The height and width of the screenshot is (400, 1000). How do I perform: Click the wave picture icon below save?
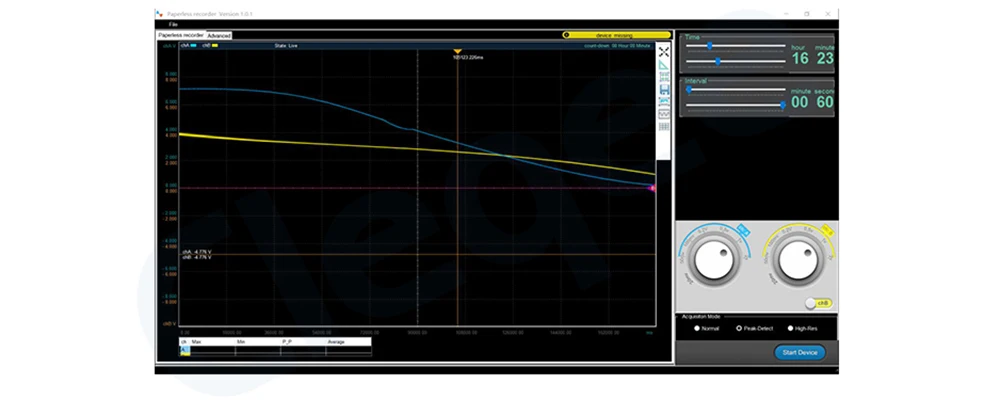click(664, 101)
